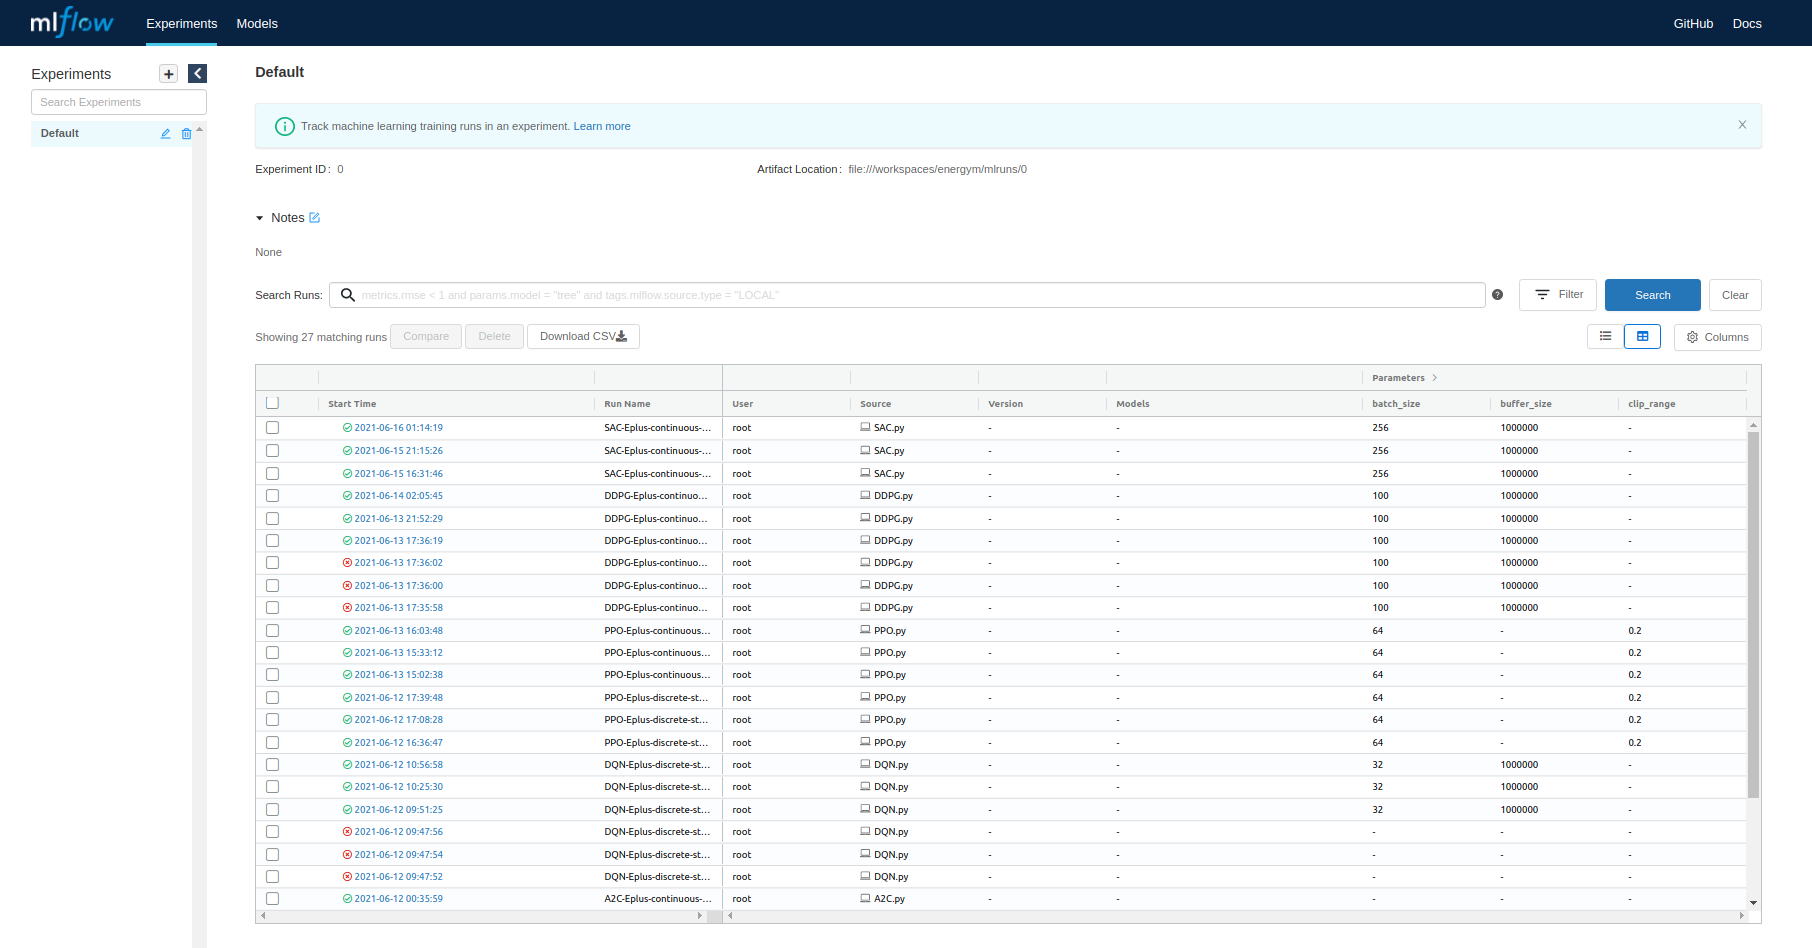This screenshot has height=948, width=1812.
Task: Focus the Search Experiments input field
Action: pyautogui.click(x=119, y=102)
